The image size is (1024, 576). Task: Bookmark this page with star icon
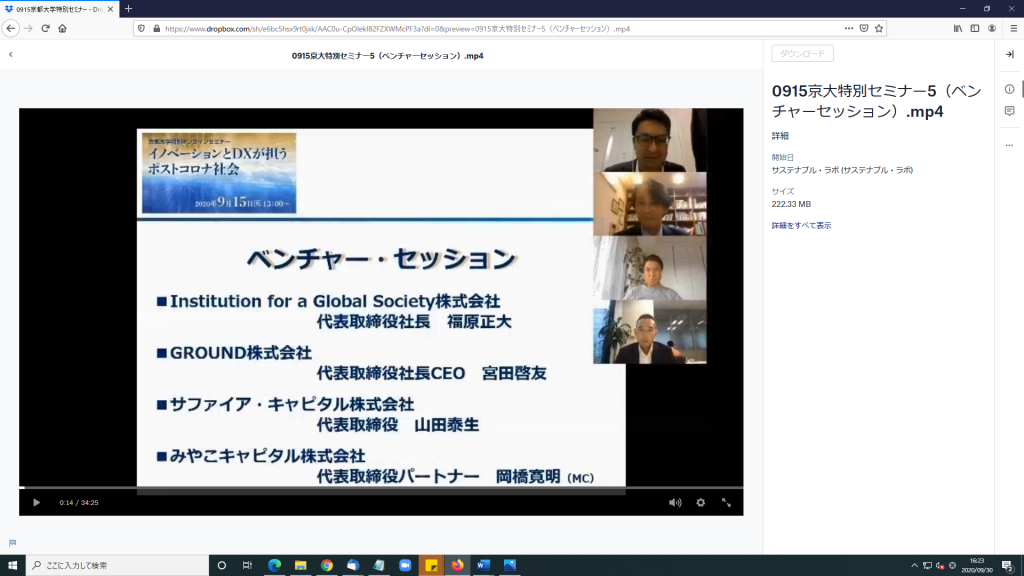[879, 28]
